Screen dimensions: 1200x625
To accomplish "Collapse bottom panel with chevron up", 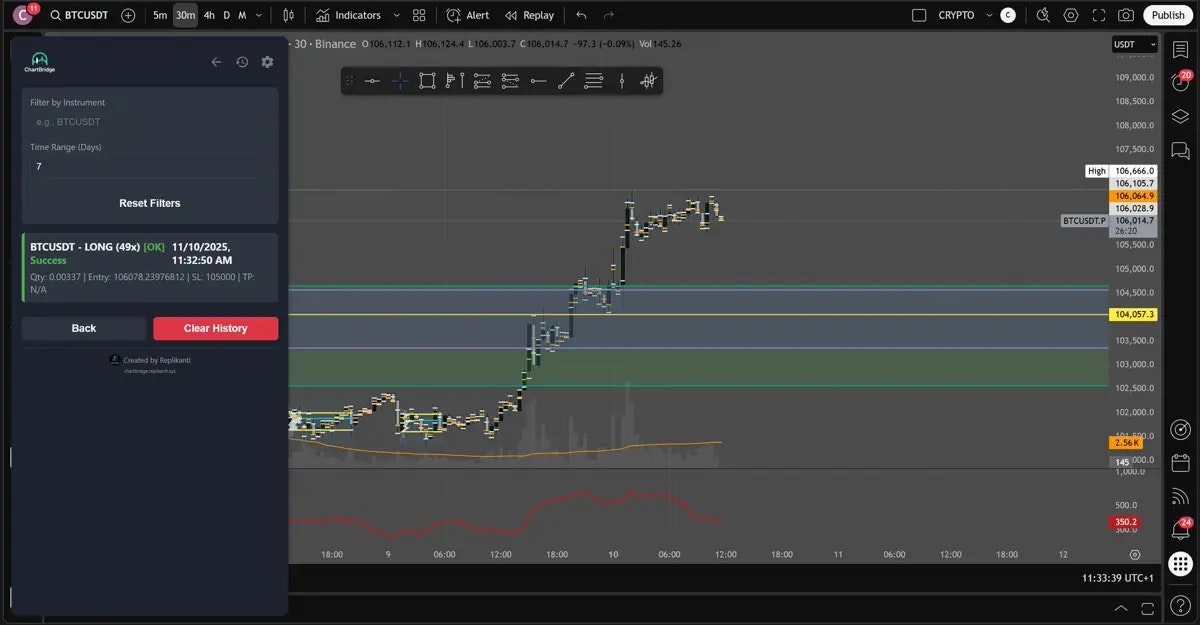I will point(1121,608).
